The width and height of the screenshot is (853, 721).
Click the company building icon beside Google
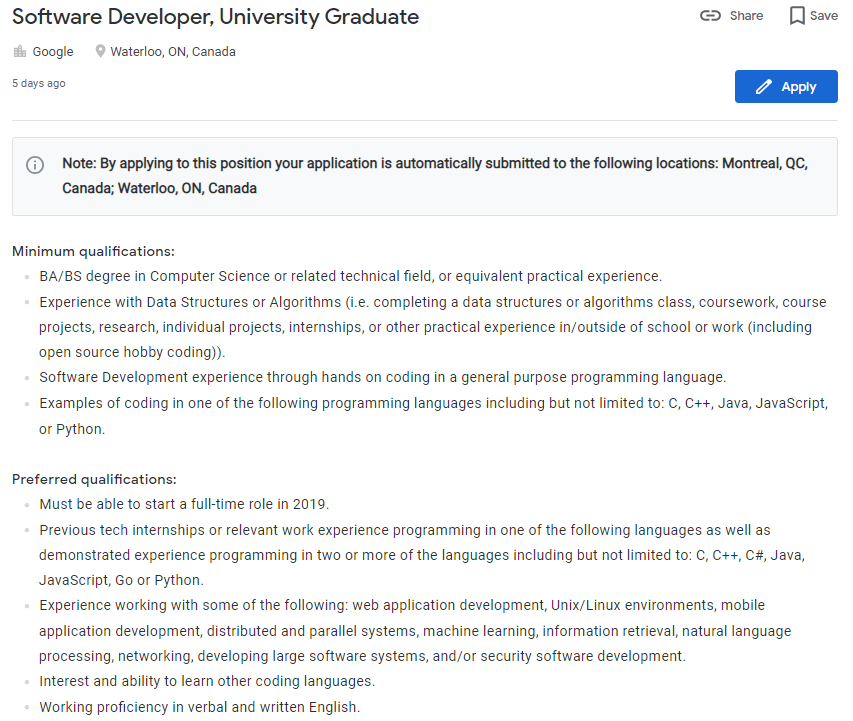coord(20,52)
